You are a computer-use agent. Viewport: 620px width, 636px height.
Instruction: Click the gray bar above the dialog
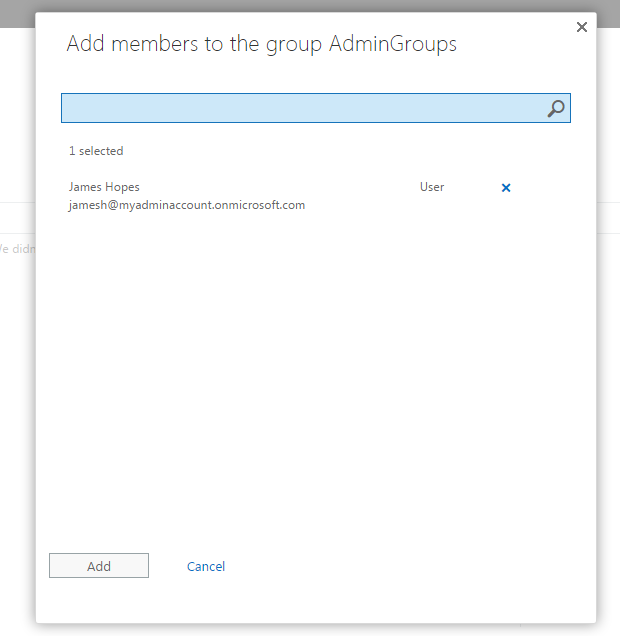click(300, 6)
